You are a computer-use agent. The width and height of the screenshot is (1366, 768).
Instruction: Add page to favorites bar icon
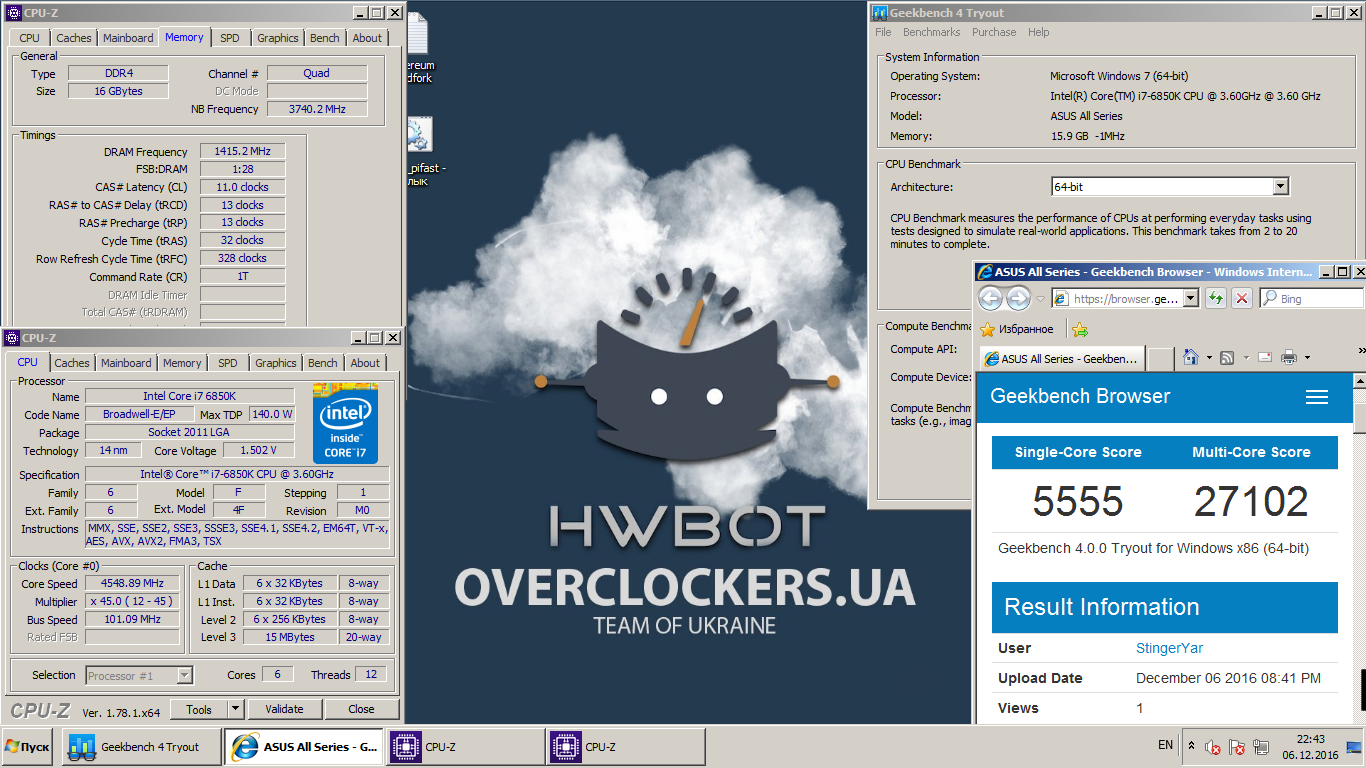point(1079,329)
